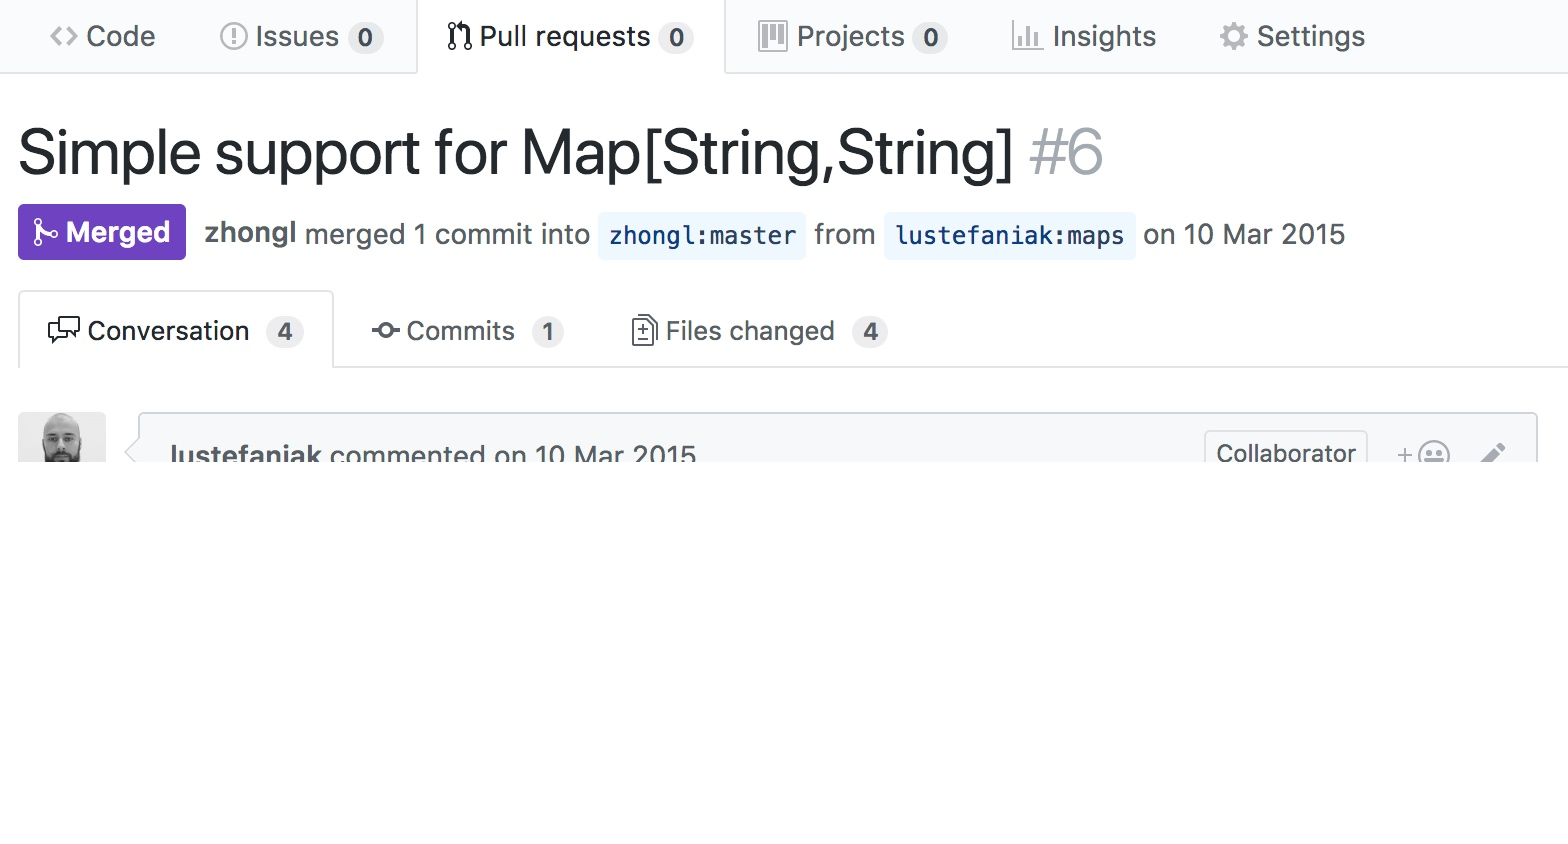
Task: Click the Files changed document icon
Action: pos(644,330)
